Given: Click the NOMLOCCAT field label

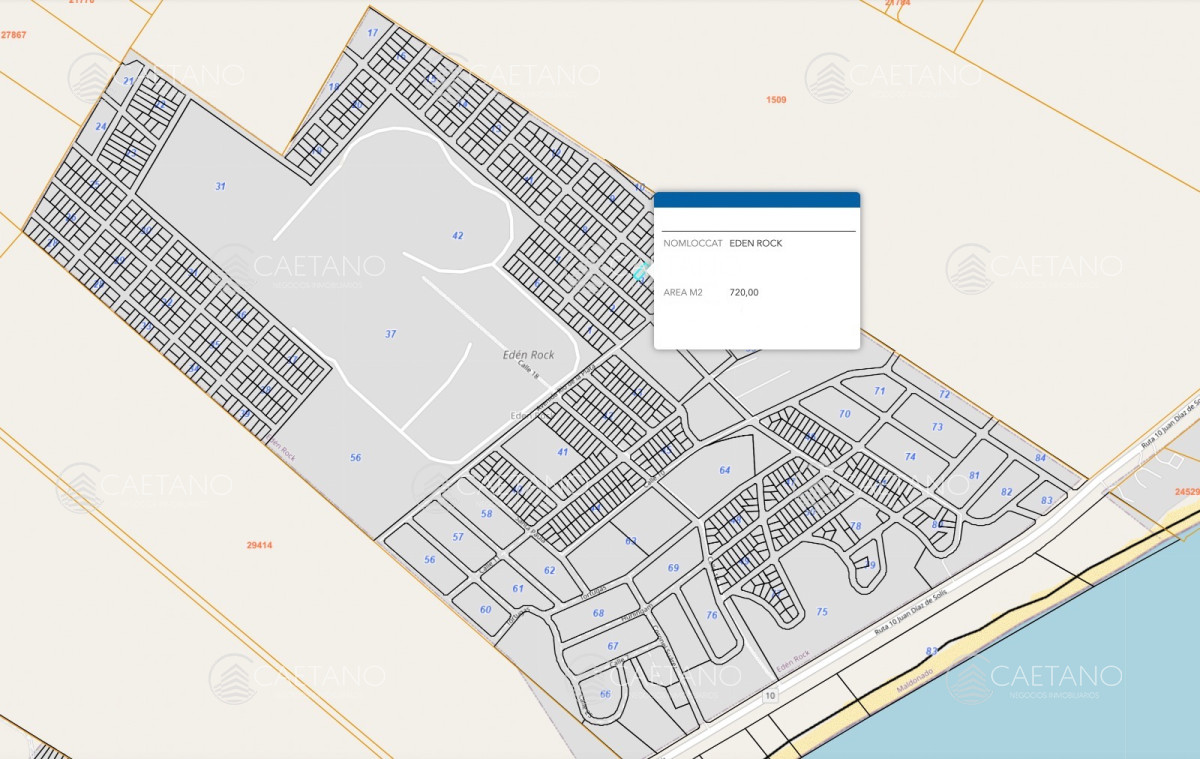Looking at the screenshot, I should coord(693,243).
